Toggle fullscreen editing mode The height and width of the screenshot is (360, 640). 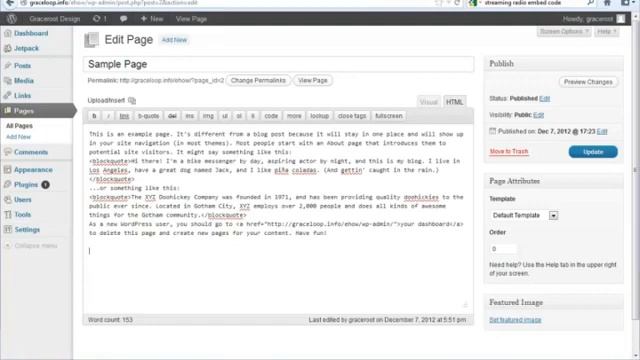tap(389, 116)
